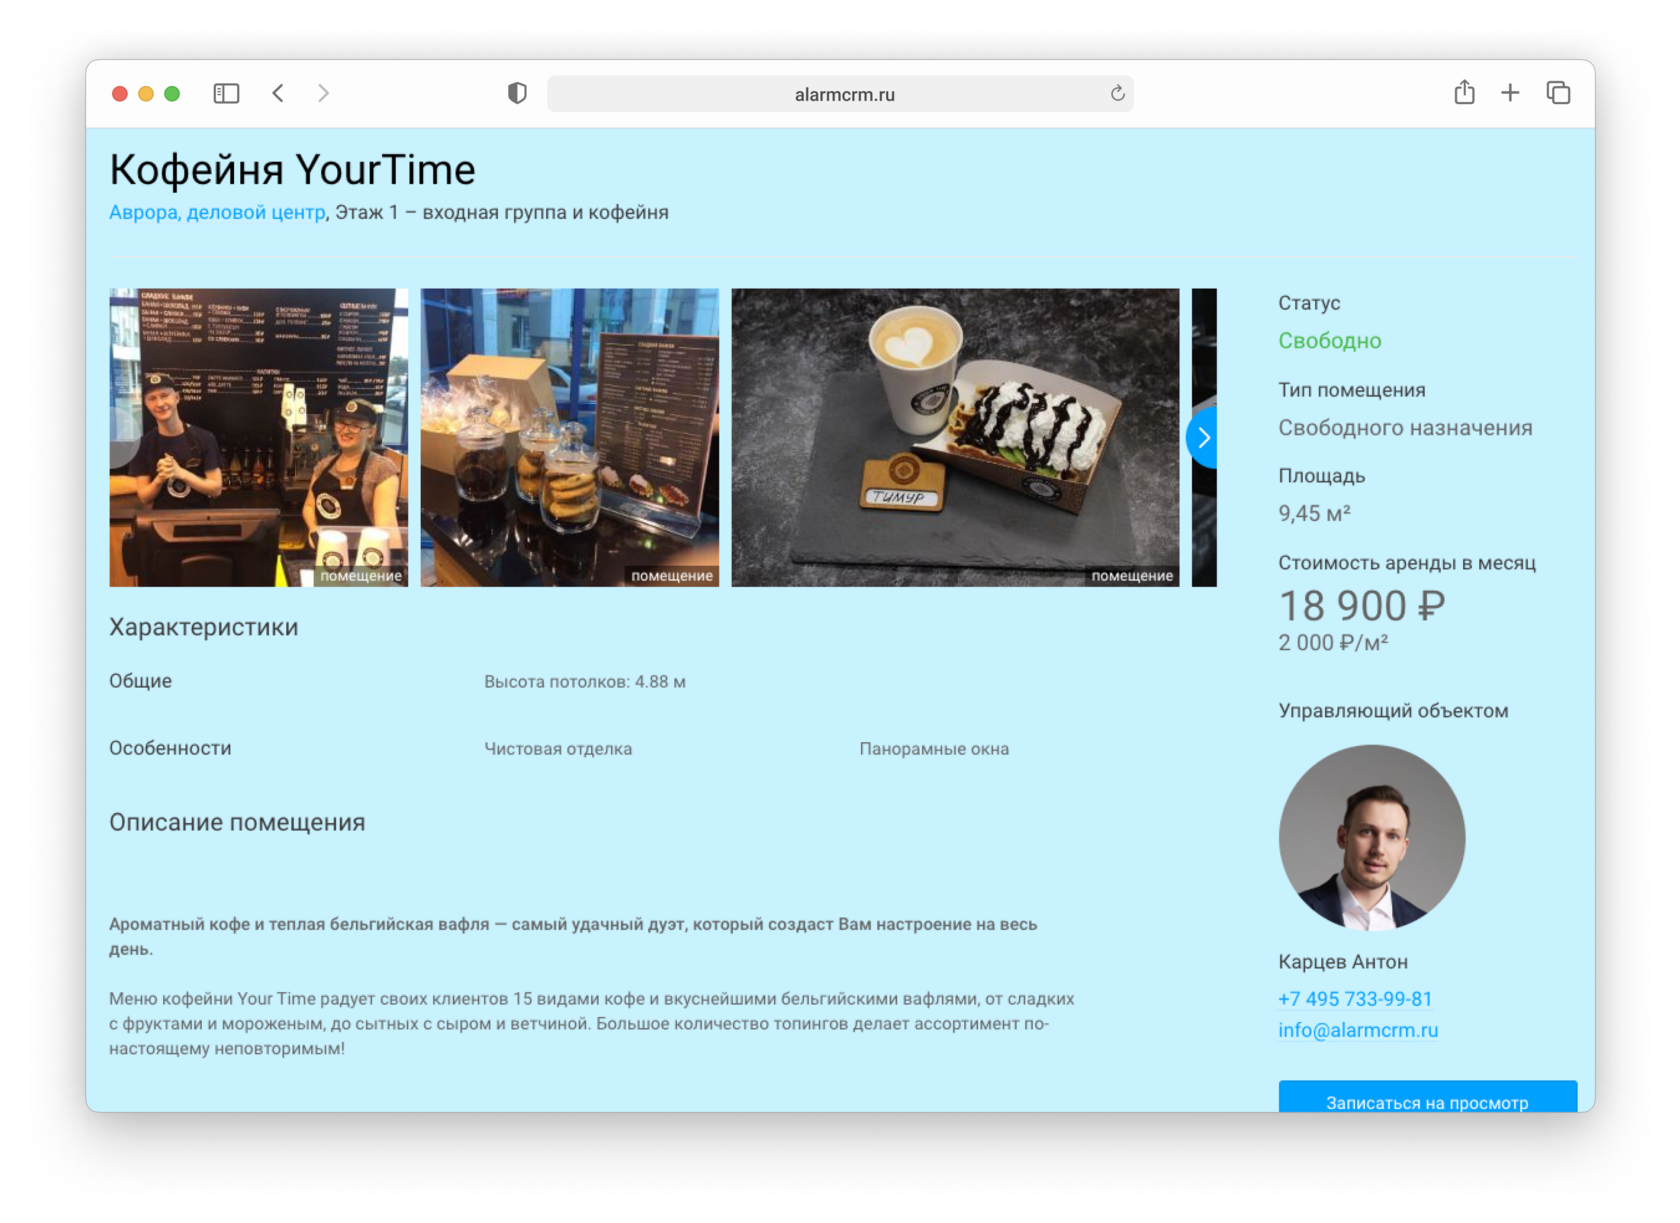Click the manager's round profile photo
The width and height of the screenshot is (1680, 1223).
(x=1372, y=838)
